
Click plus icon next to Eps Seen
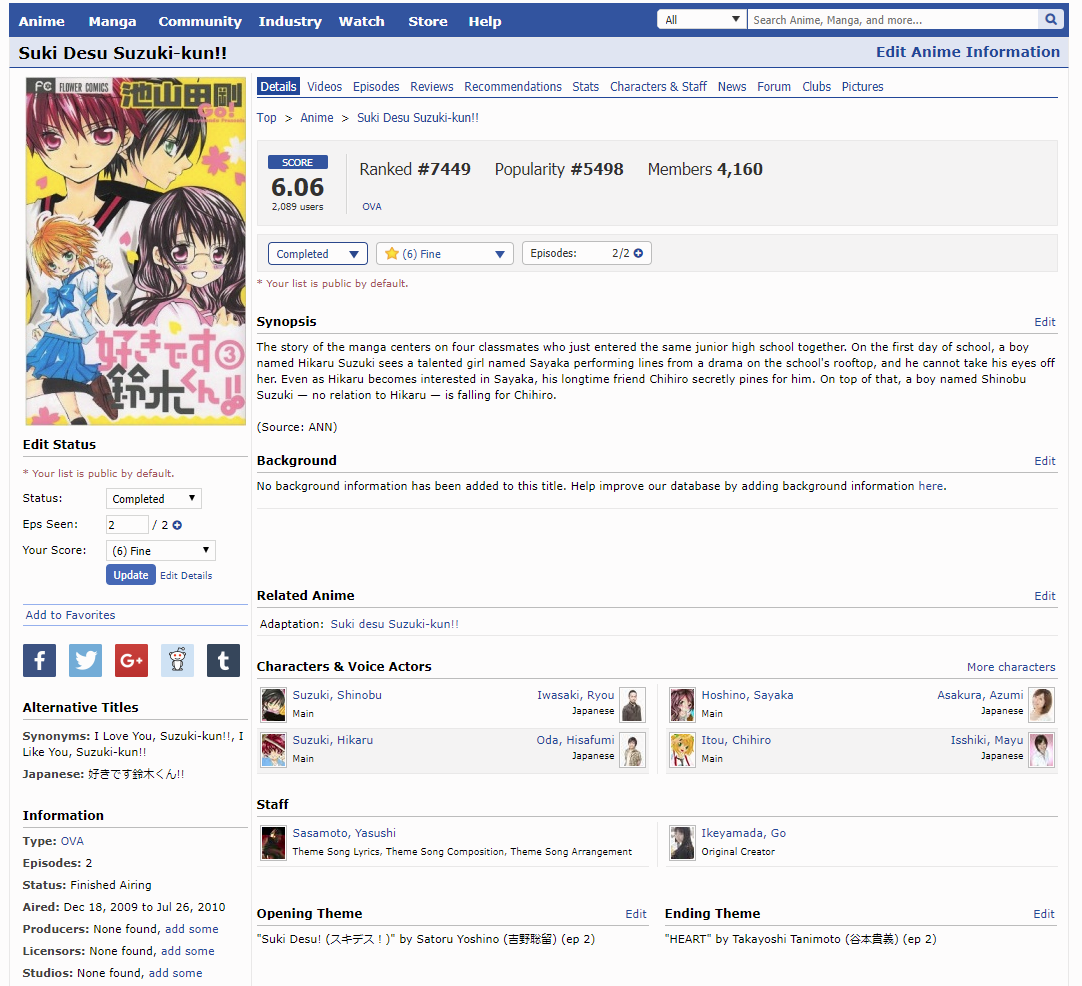coord(177,525)
